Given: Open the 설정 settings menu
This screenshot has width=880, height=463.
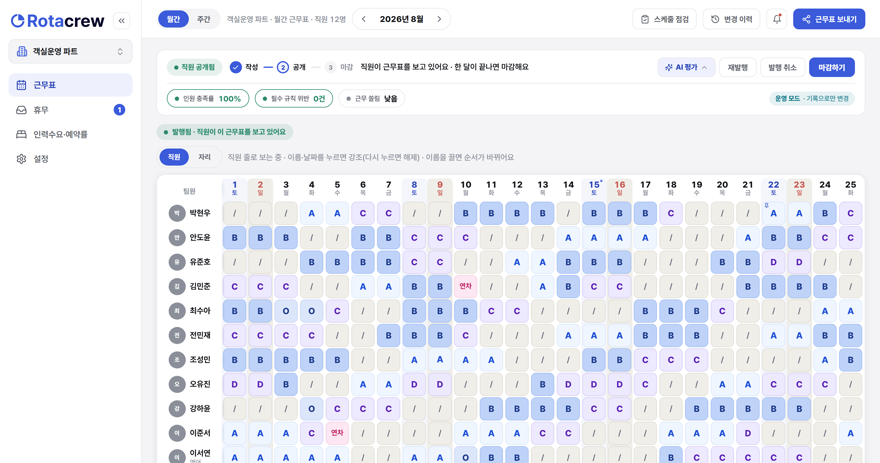Looking at the screenshot, I should (71, 159).
